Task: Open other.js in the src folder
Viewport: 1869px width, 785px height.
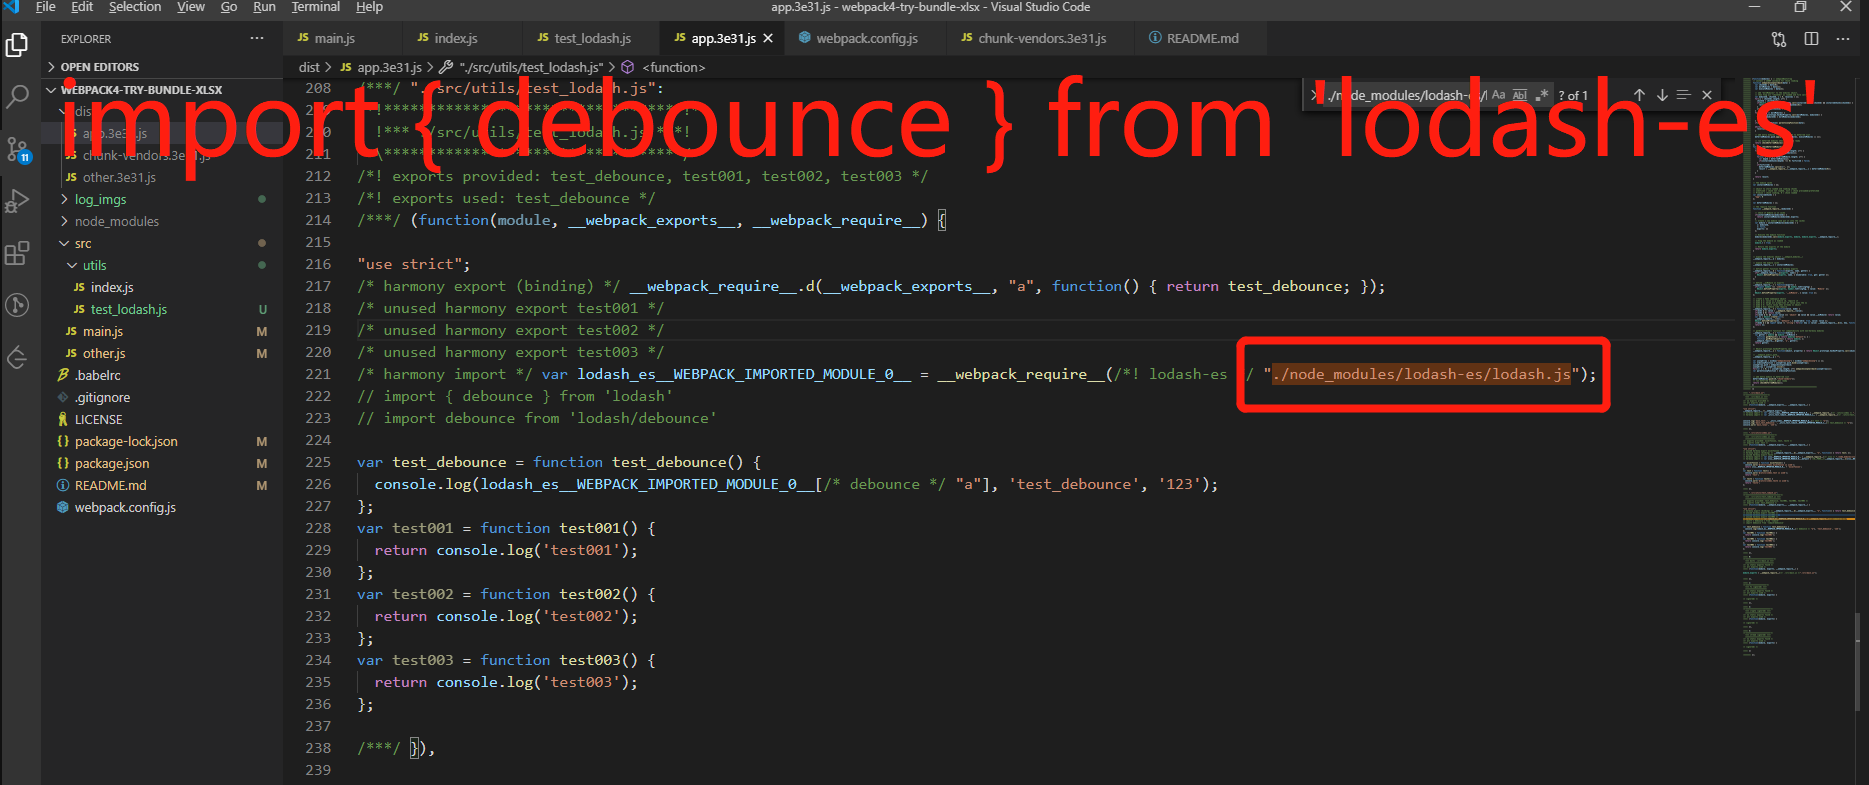Action: [161, 353]
